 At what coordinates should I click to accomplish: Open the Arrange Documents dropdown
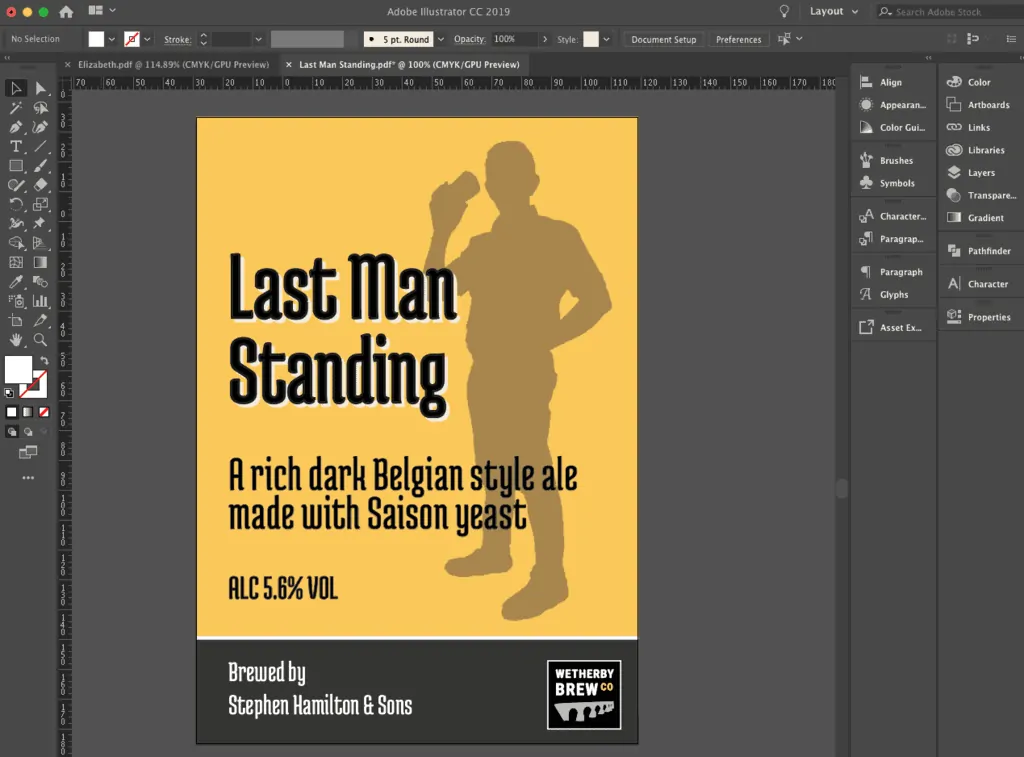pos(103,10)
